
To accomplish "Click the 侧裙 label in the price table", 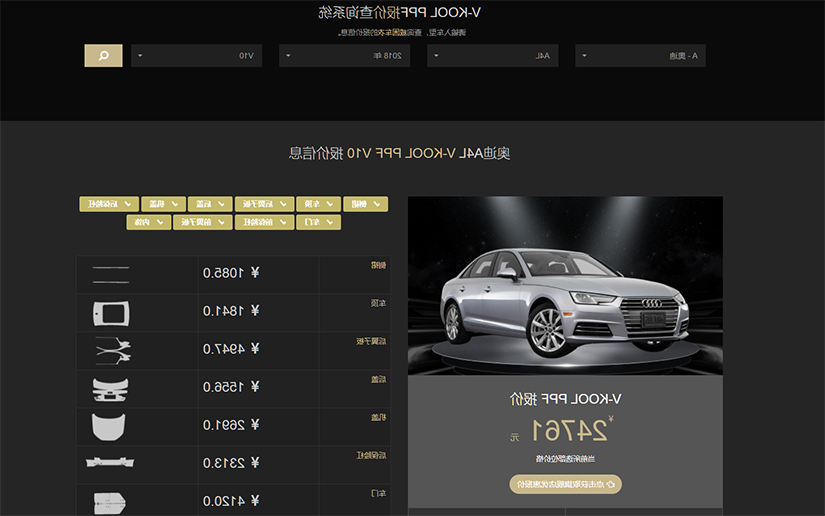I will pyautogui.click(x=378, y=265).
